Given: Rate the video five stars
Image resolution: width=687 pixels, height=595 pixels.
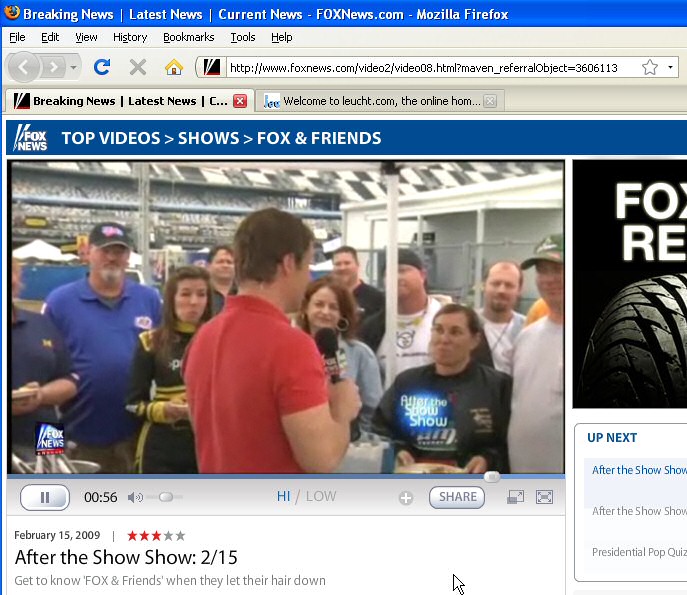Looking at the screenshot, I should 180,535.
